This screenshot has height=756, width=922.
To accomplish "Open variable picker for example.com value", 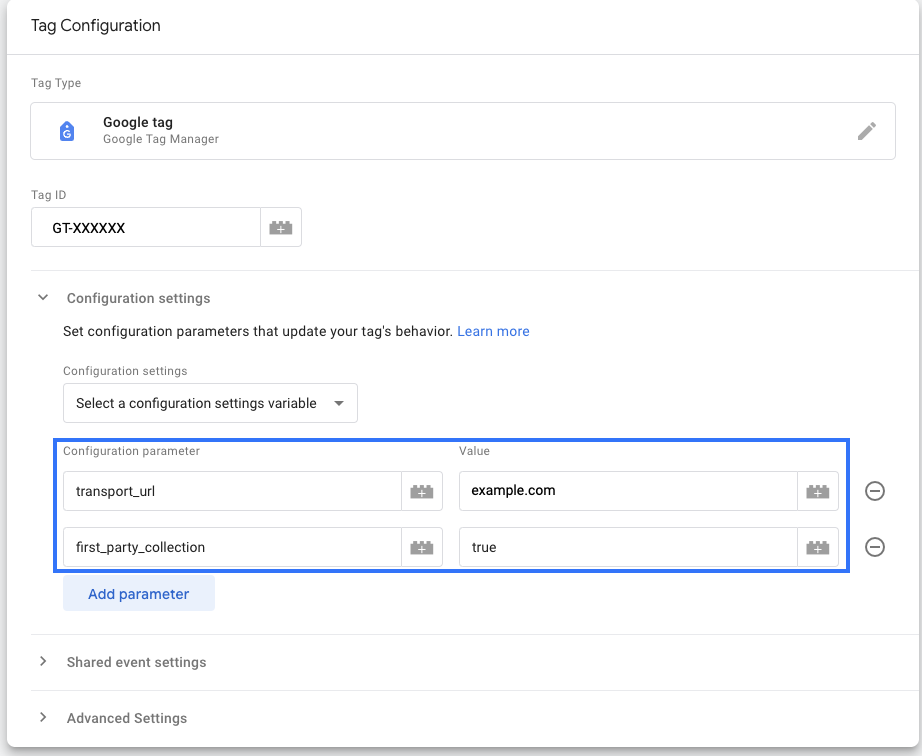I will (818, 491).
